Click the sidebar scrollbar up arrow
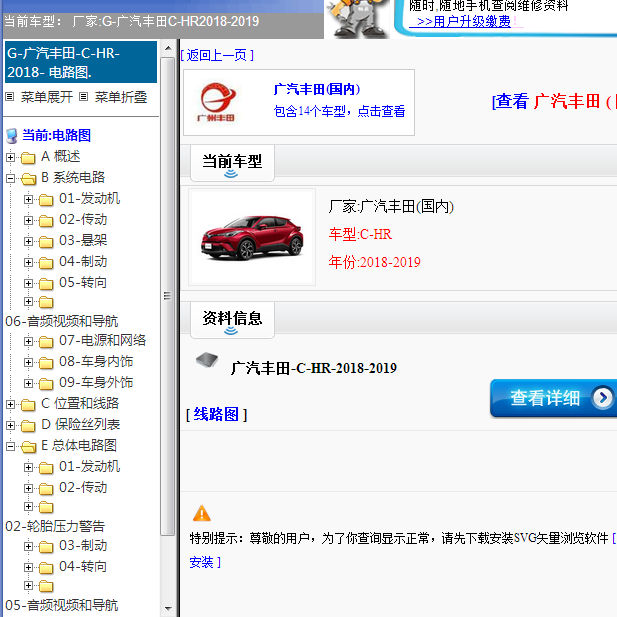The height and width of the screenshot is (617, 617). click(x=168, y=49)
